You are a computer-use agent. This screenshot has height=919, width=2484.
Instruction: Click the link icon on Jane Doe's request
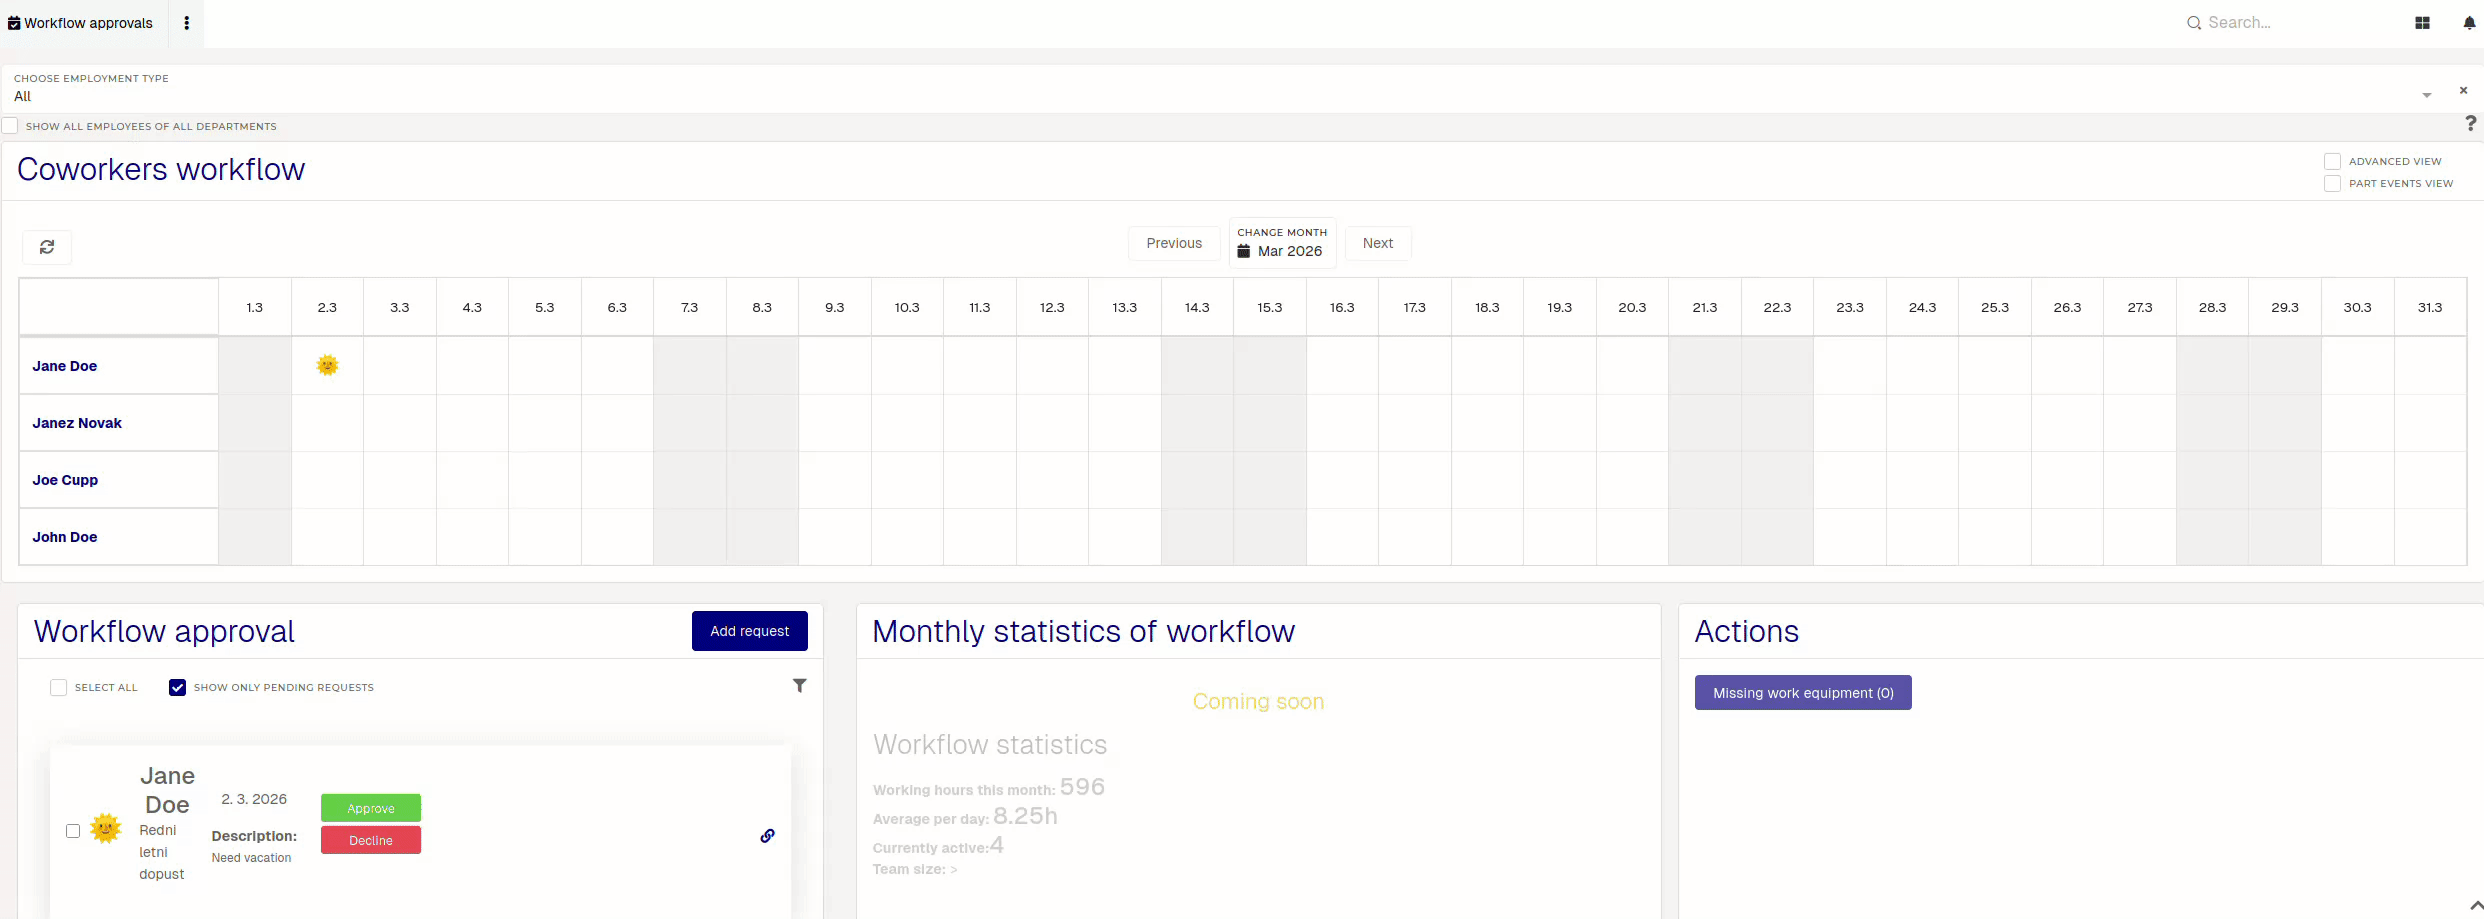[x=767, y=836]
